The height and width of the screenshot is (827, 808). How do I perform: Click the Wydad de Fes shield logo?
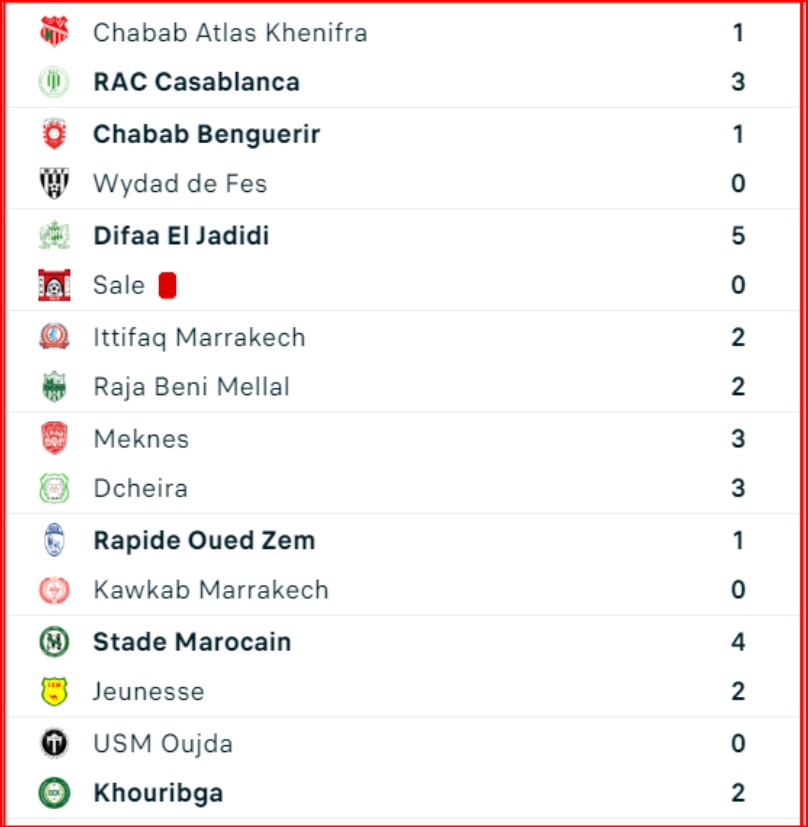click(54, 183)
